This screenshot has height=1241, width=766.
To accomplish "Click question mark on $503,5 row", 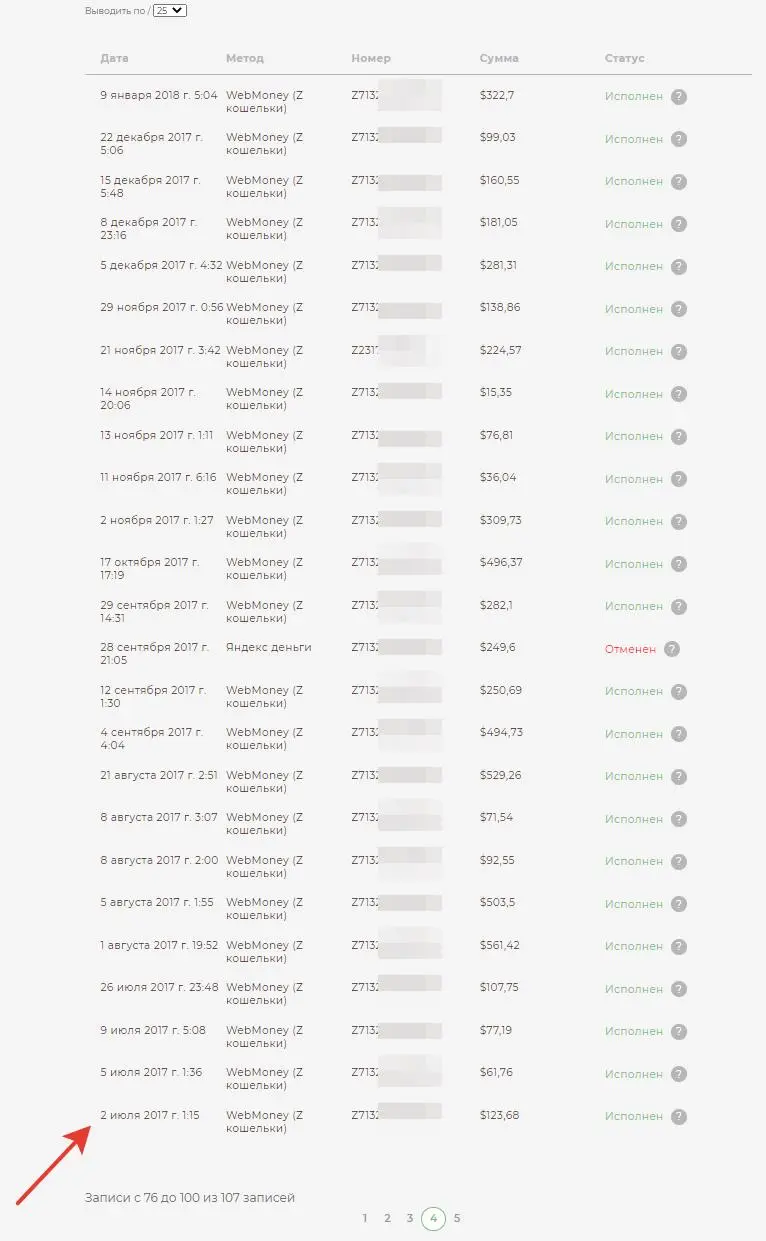I will pyautogui.click(x=679, y=904).
